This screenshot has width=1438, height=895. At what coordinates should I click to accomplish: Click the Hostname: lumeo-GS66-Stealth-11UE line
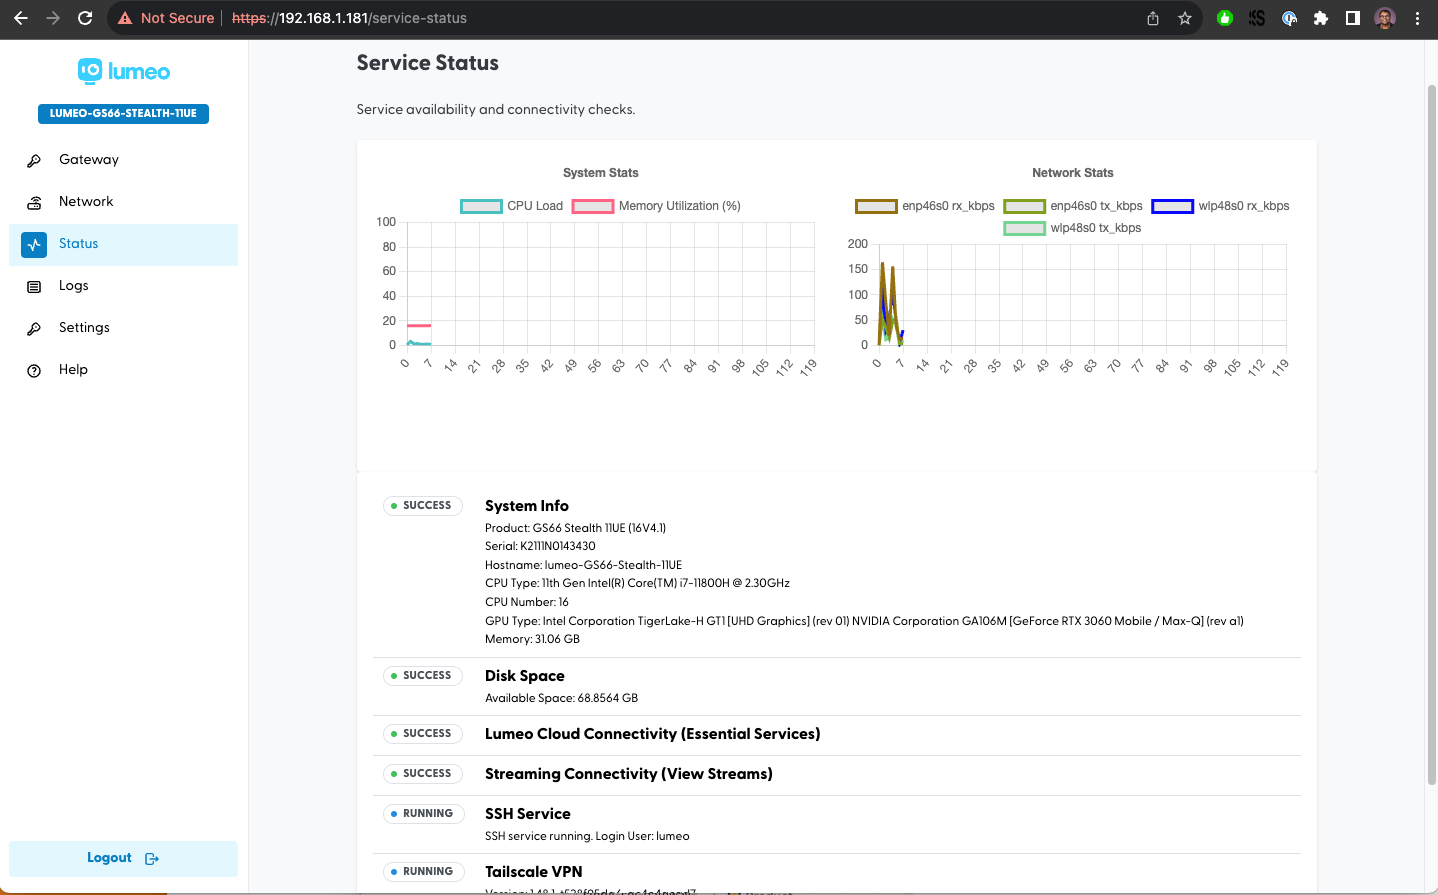(583, 565)
